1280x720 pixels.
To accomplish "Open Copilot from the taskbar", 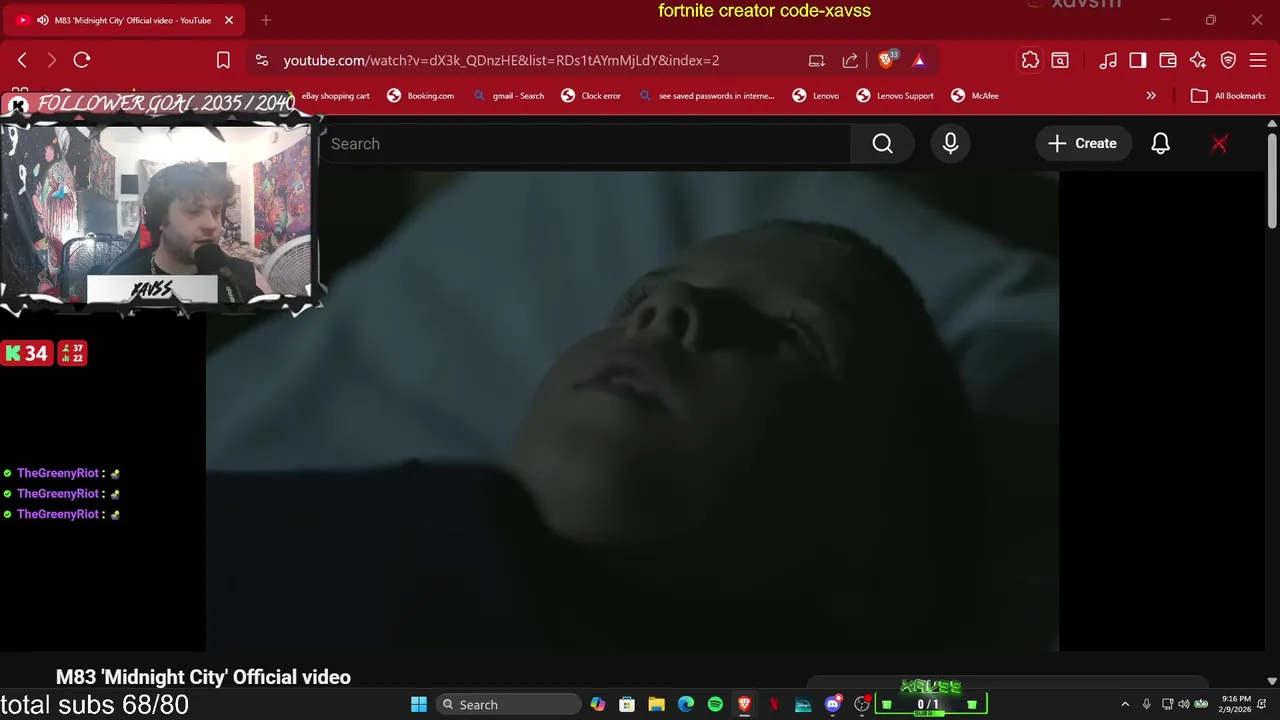I will click(598, 704).
